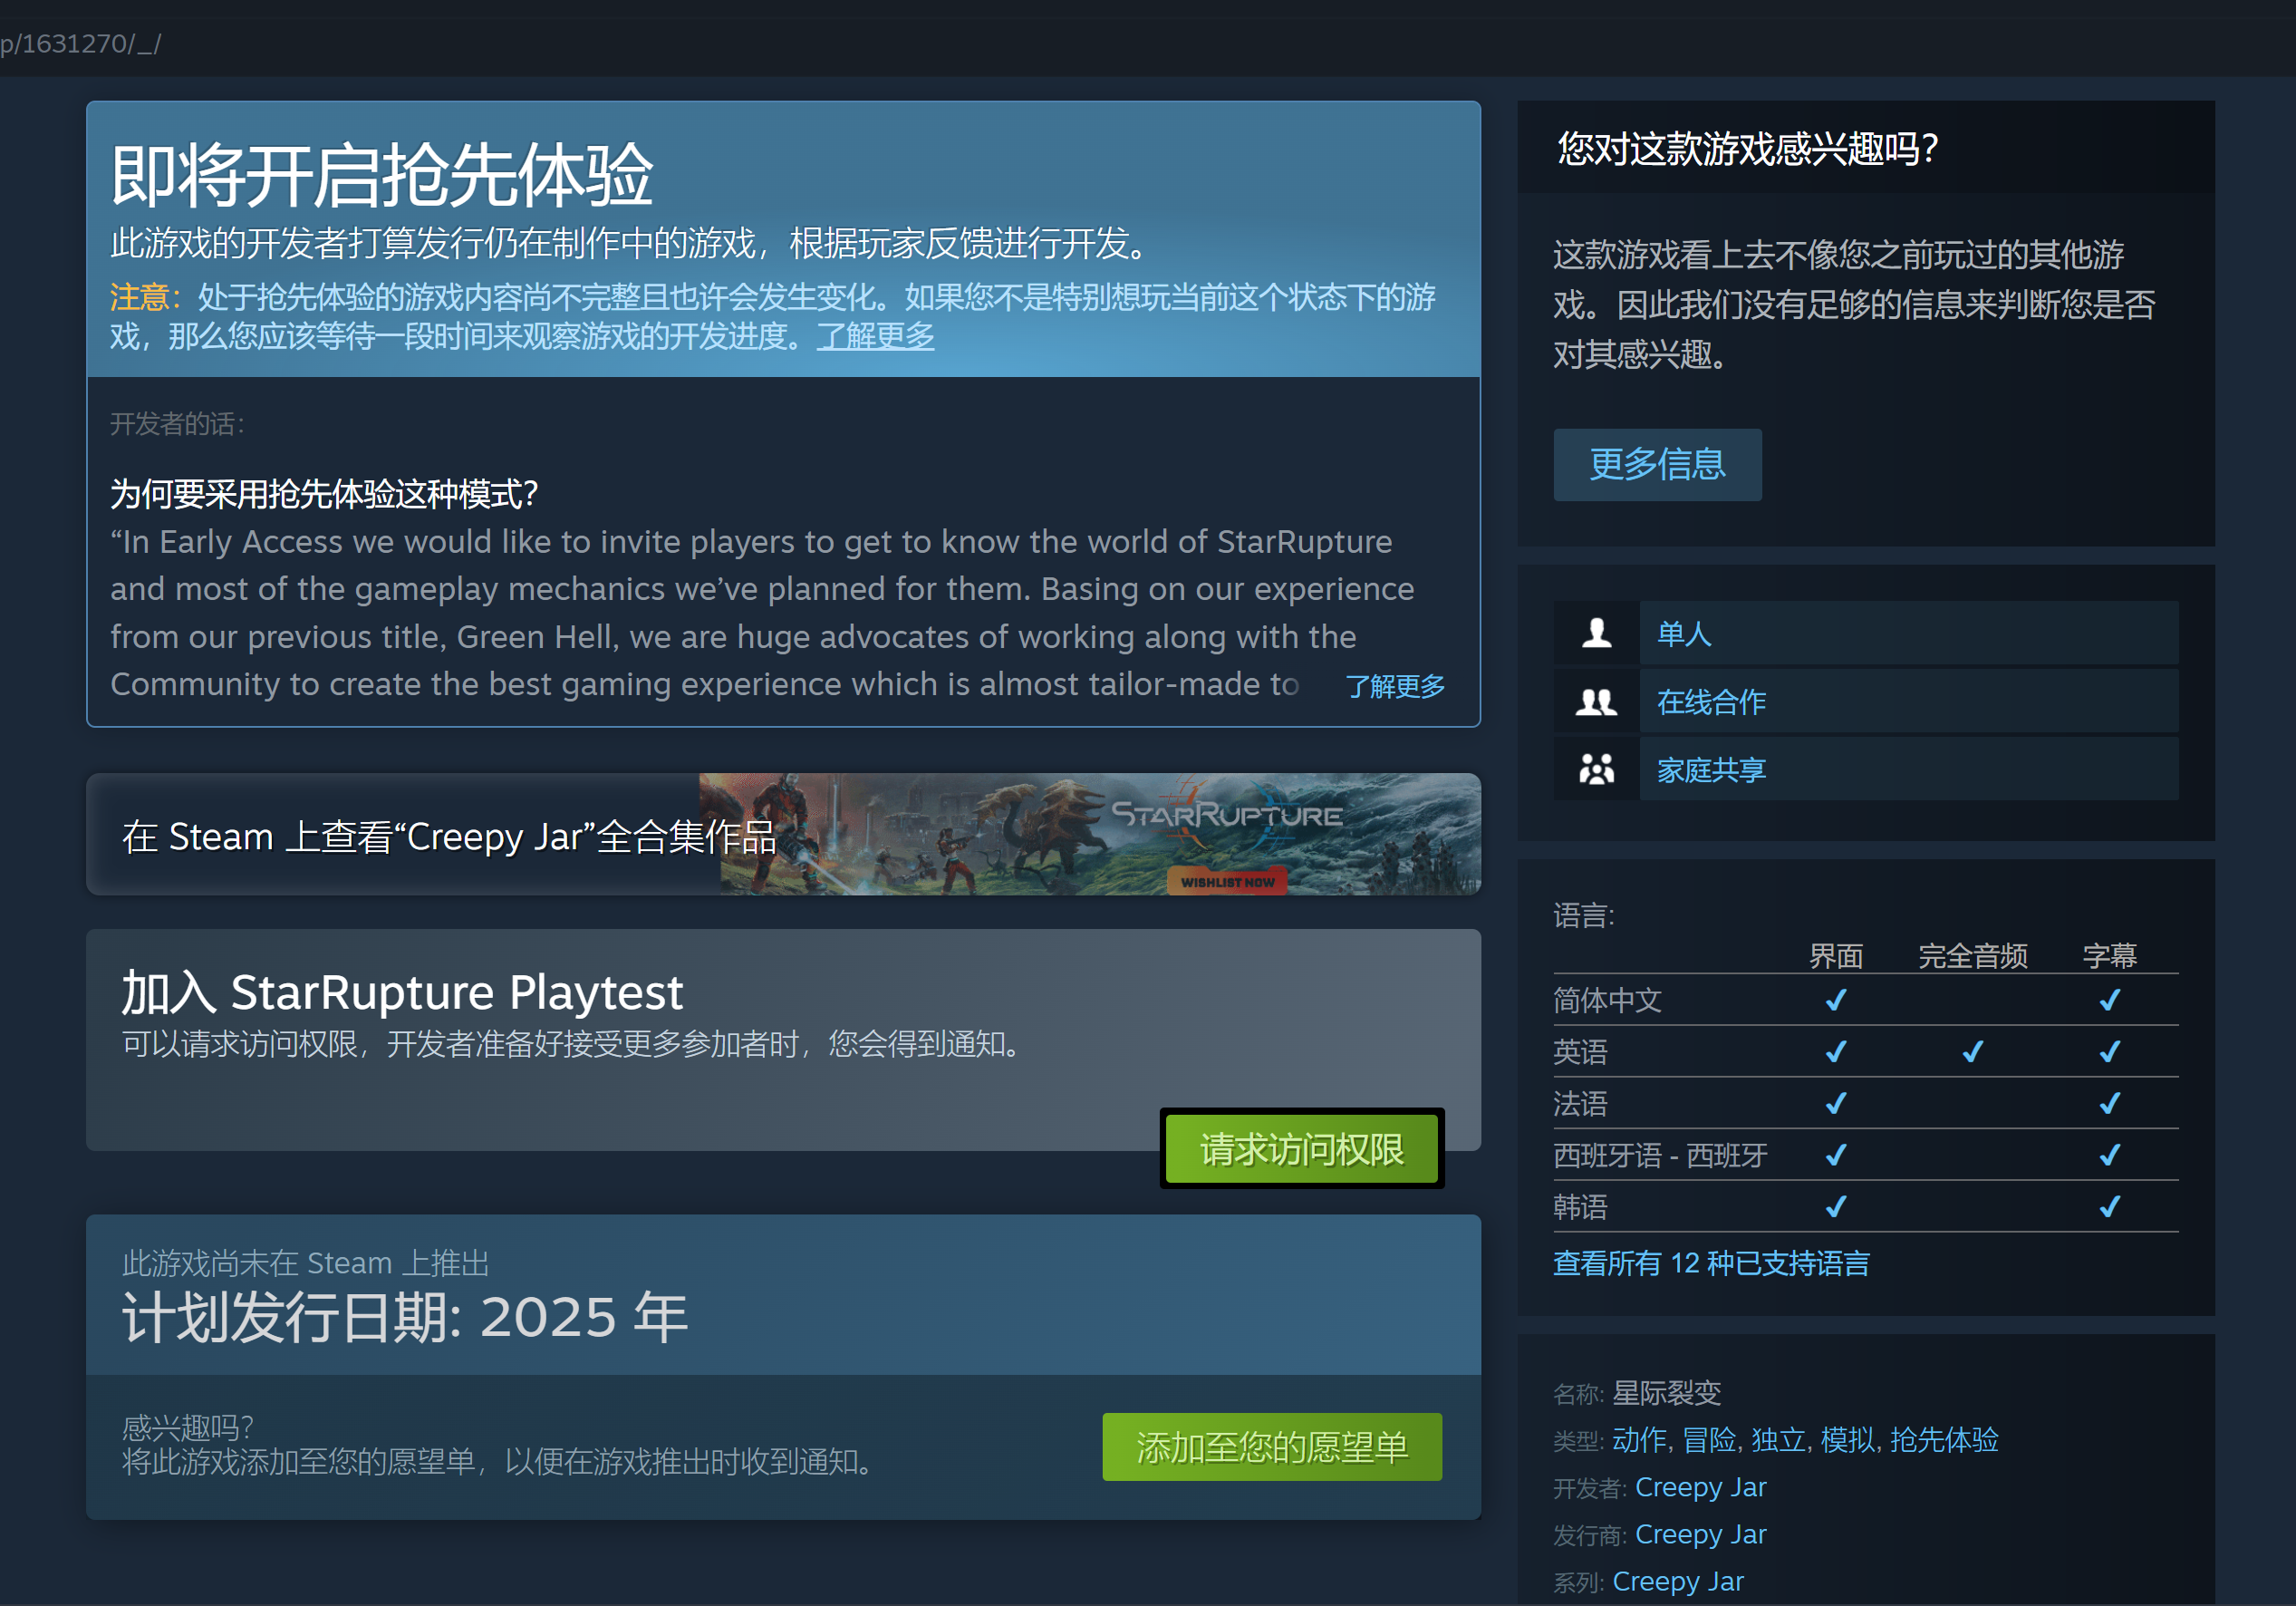2296x1606 pixels.
Task: Click interface checkmark for 简体中文
Action: (x=1836, y=1000)
